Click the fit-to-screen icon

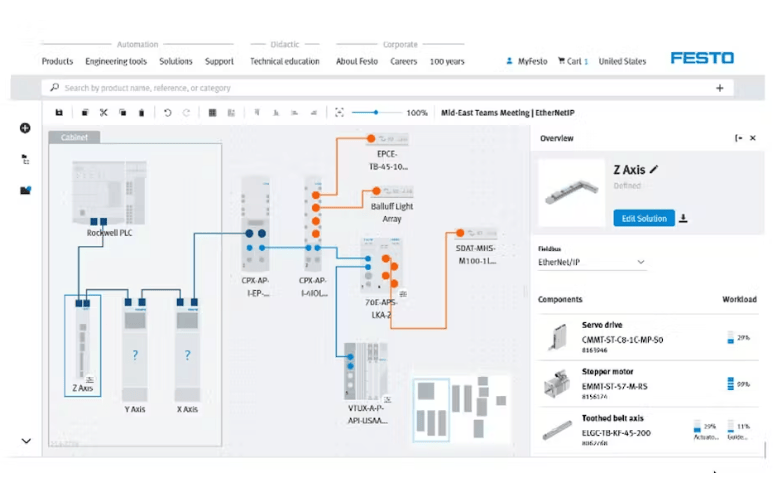tap(339, 113)
